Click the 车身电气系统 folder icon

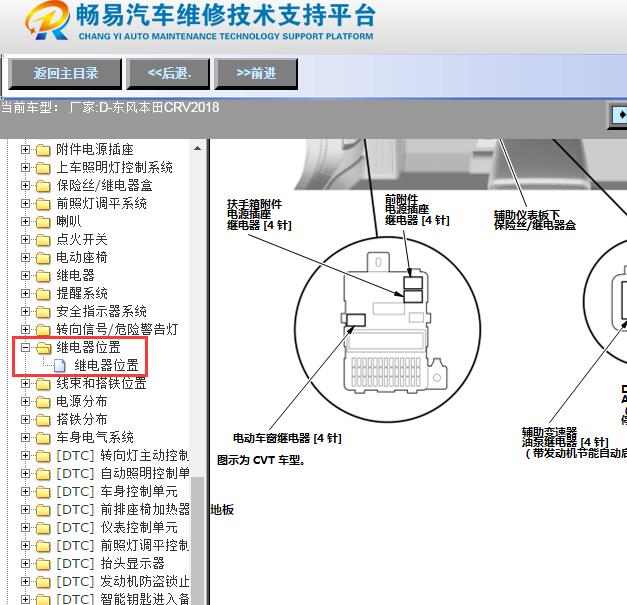[43, 438]
